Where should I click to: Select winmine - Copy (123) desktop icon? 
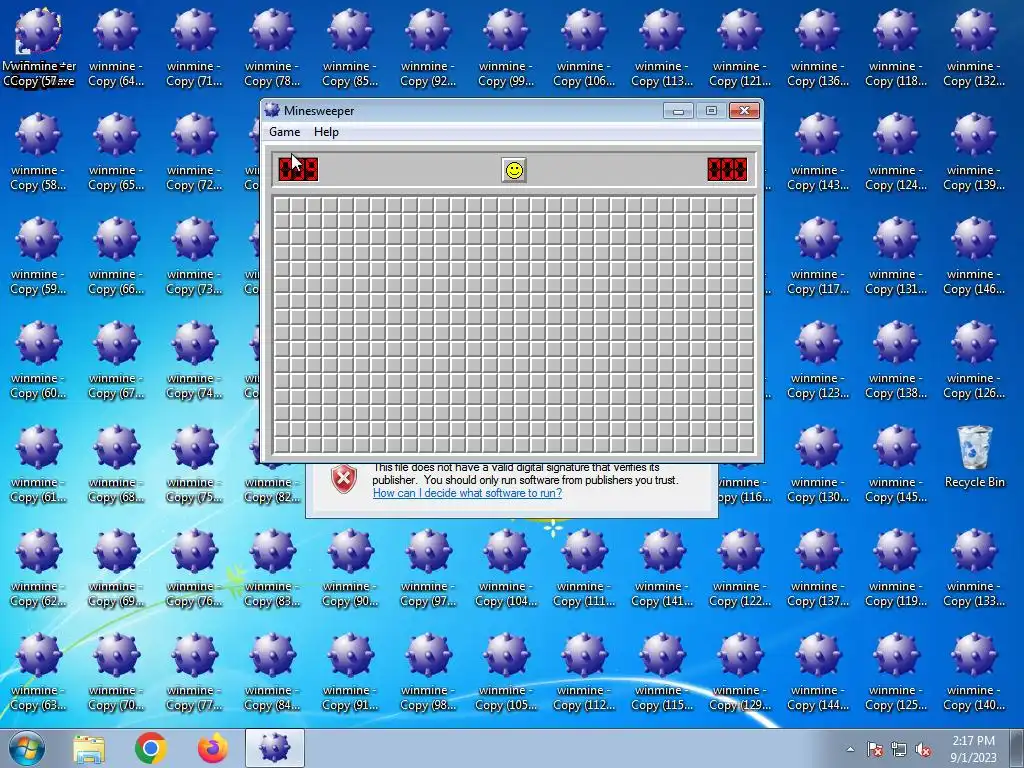(818, 360)
